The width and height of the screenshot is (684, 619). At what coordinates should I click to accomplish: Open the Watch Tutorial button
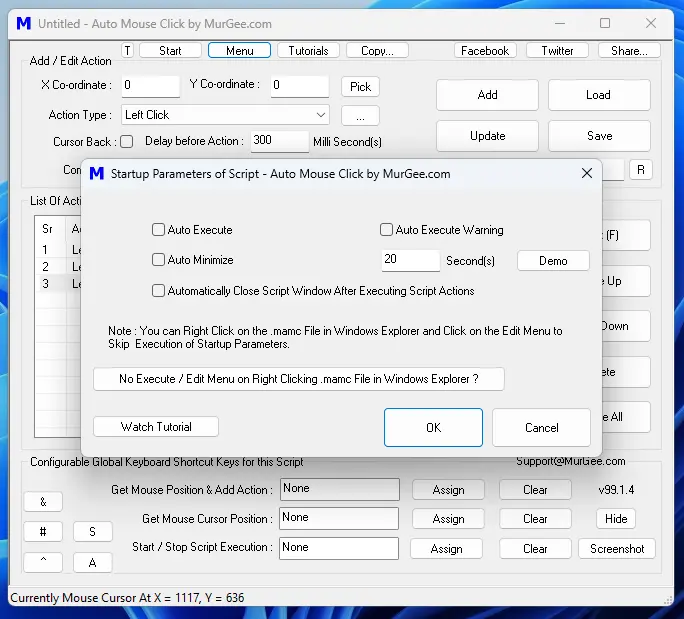[x=156, y=426]
